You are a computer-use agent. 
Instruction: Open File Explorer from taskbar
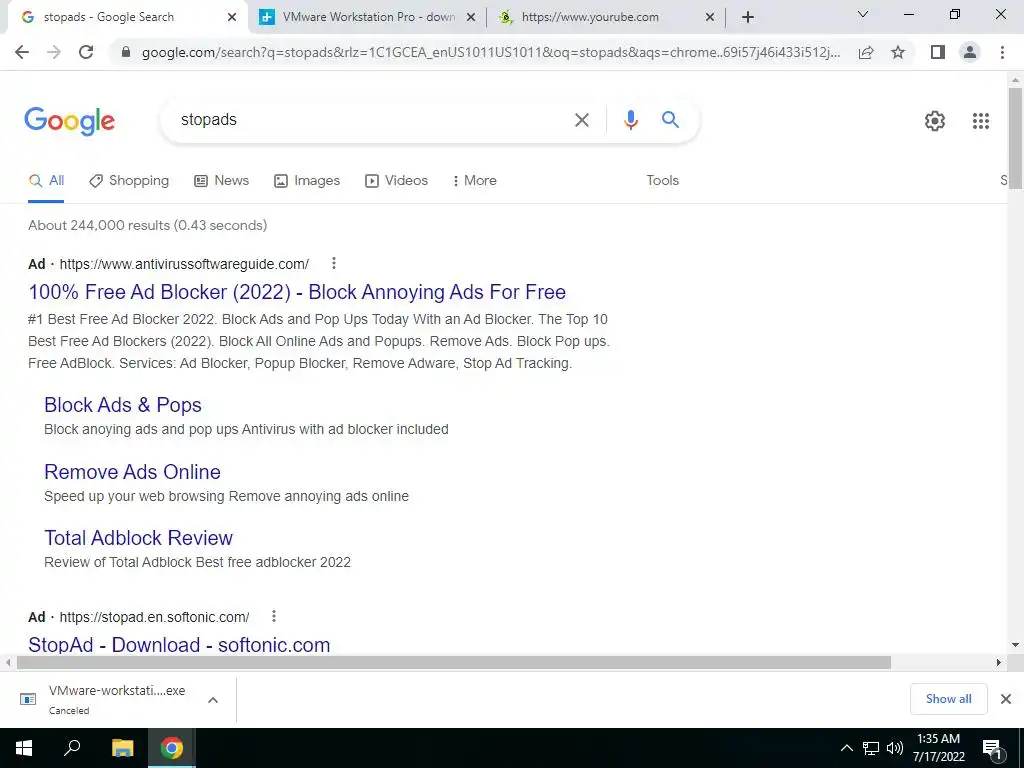(x=122, y=748)
